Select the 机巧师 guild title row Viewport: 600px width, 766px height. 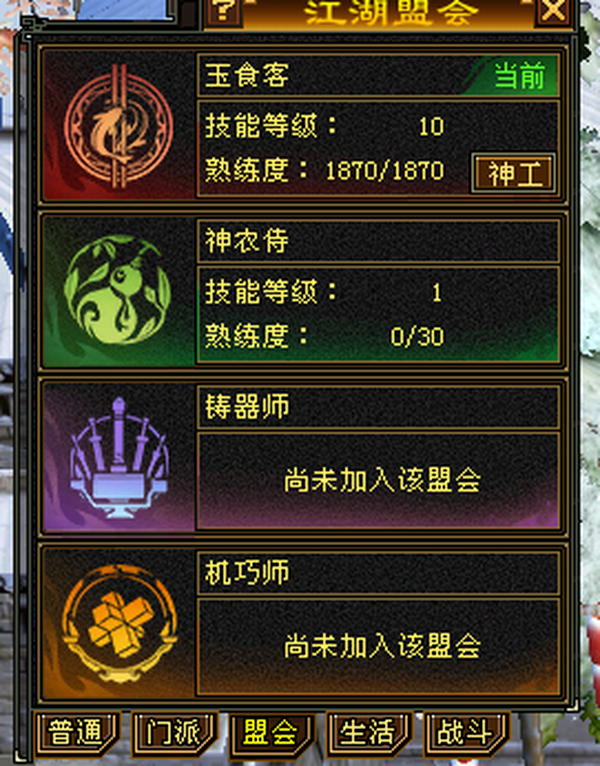(378, 573)
